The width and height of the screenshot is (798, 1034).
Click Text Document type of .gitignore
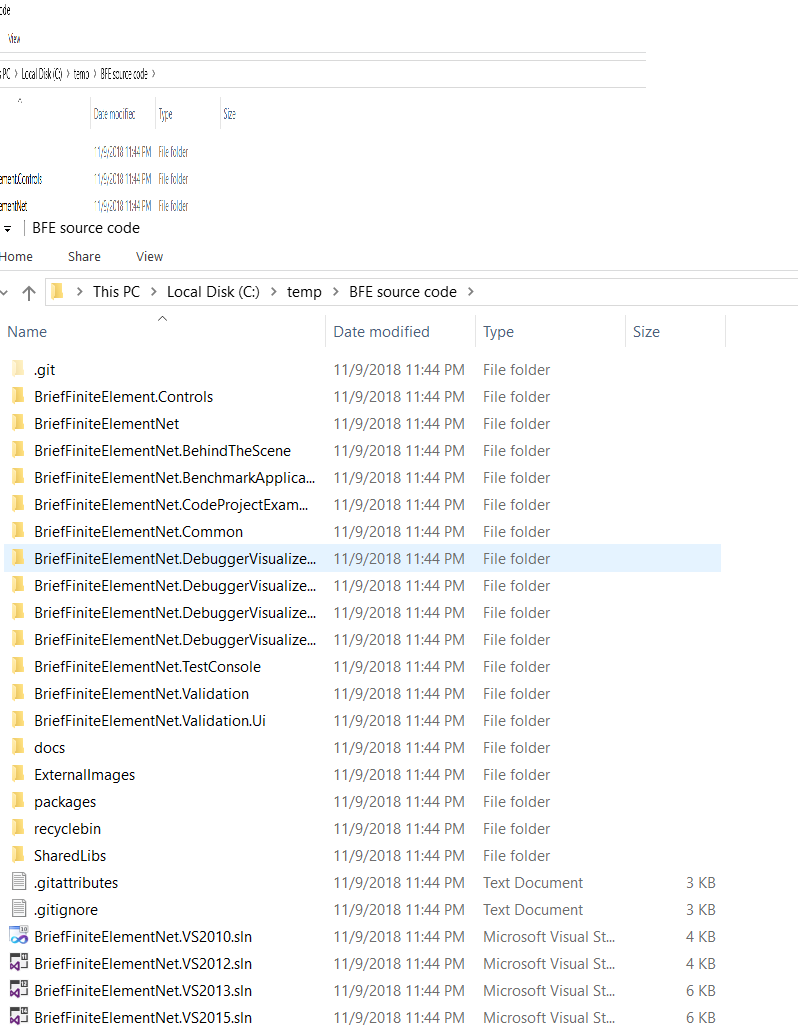[x=533, y=909]
